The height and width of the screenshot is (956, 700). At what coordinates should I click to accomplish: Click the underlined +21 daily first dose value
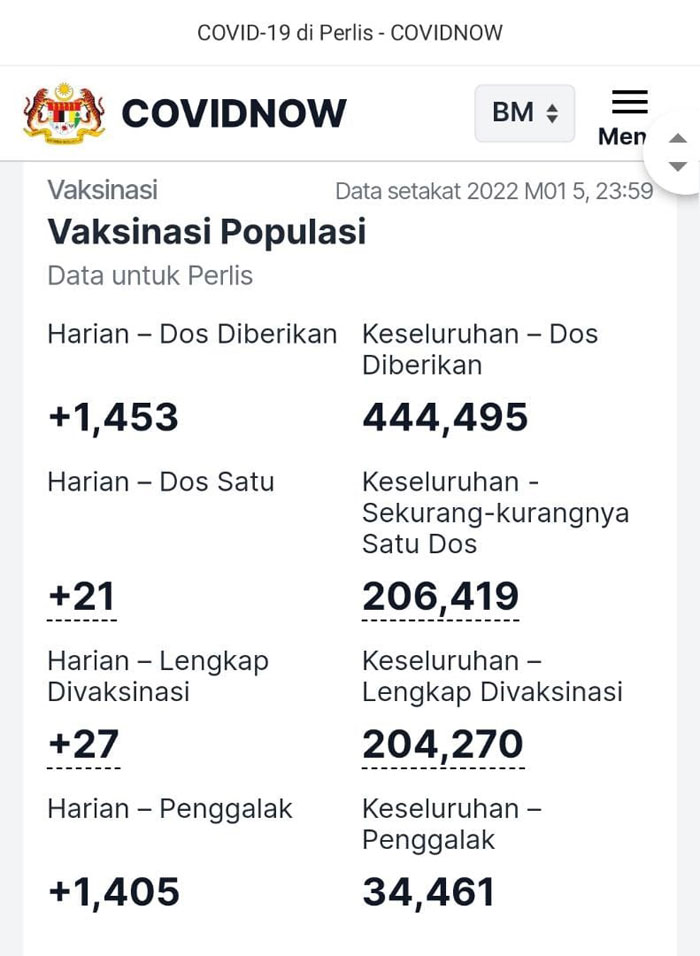(82, 596)
